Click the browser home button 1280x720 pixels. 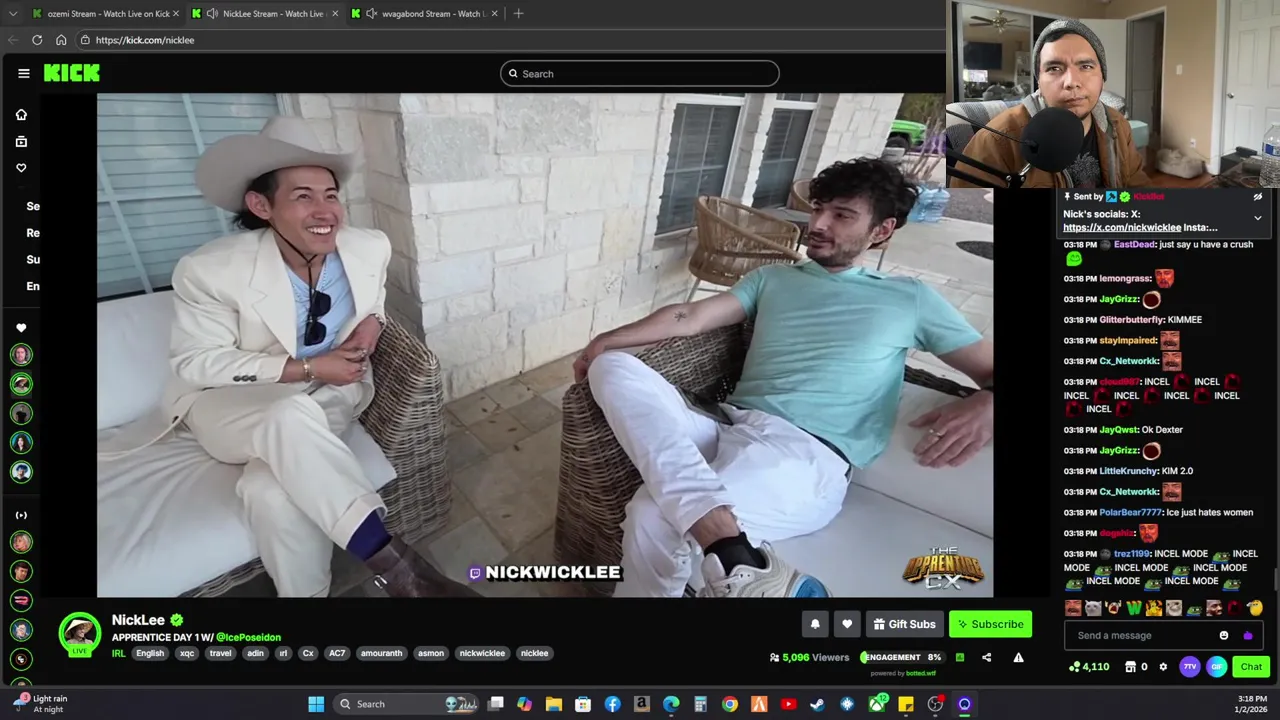(x=61, y=40)
